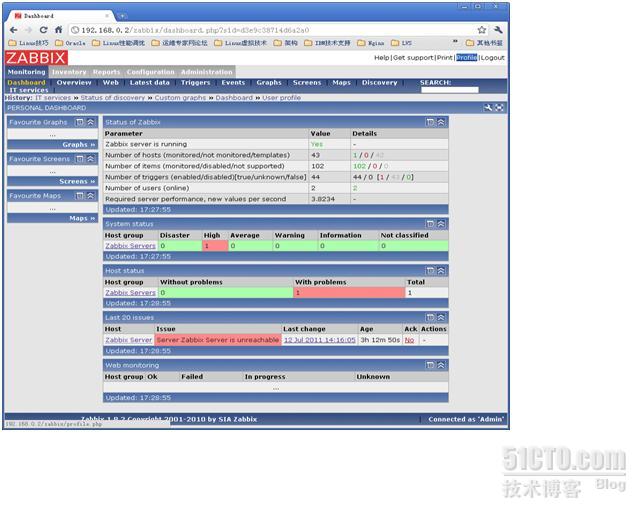The width and height of the screenshot is (640, 512).
Task: Open the Last 20 issues widget menu icon
Action: pos(430,317)
